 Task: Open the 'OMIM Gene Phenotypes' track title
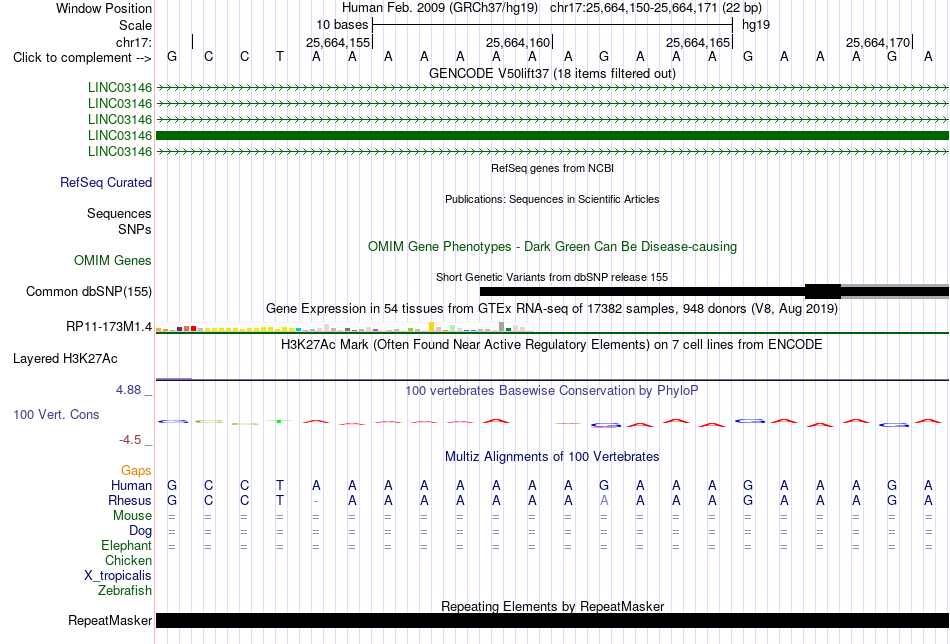(552, 247)
